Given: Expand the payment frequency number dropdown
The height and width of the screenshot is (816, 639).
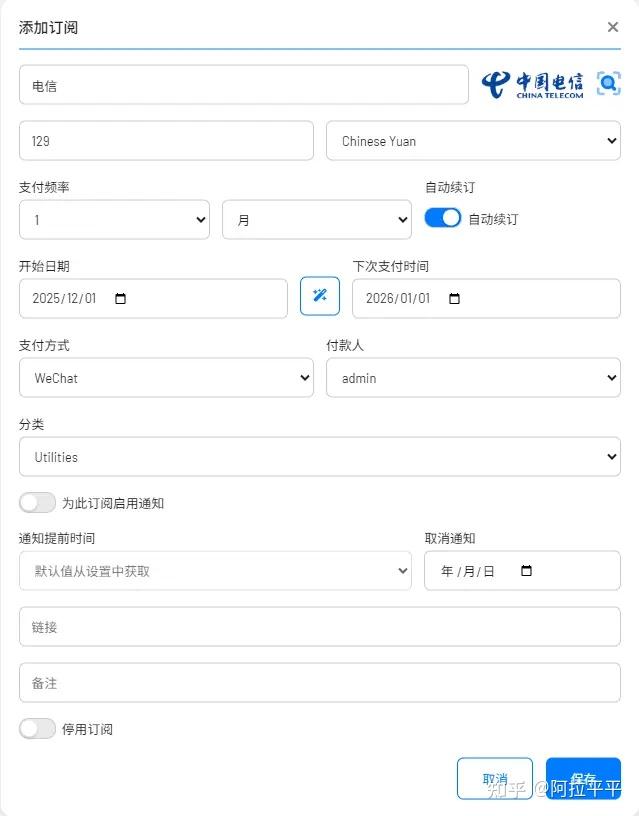Looking at the screenshot, I should click(x=114, y=220).
